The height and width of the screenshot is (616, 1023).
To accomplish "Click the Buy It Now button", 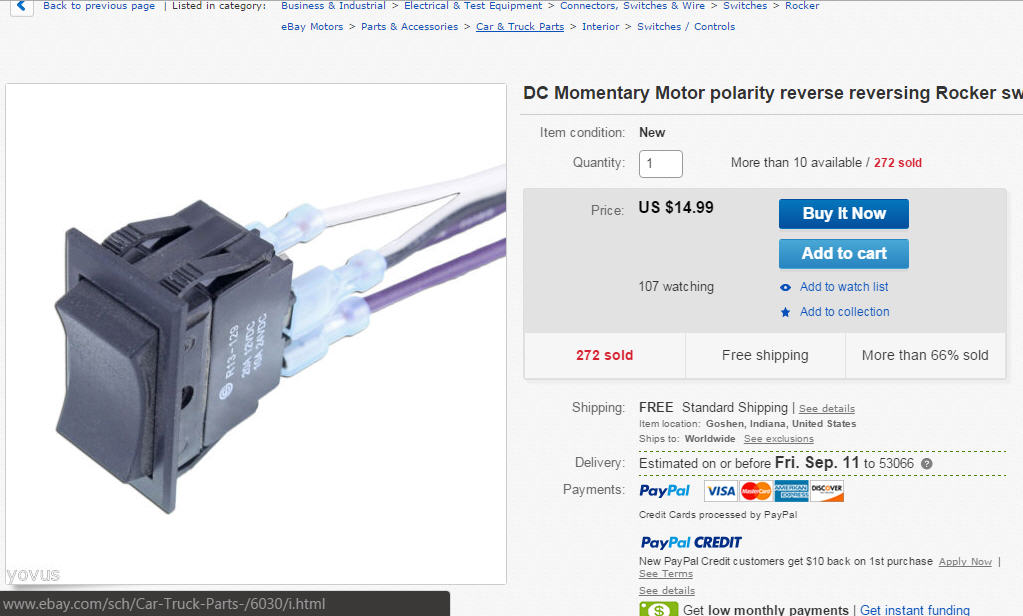I will click(x=844, y=213).
